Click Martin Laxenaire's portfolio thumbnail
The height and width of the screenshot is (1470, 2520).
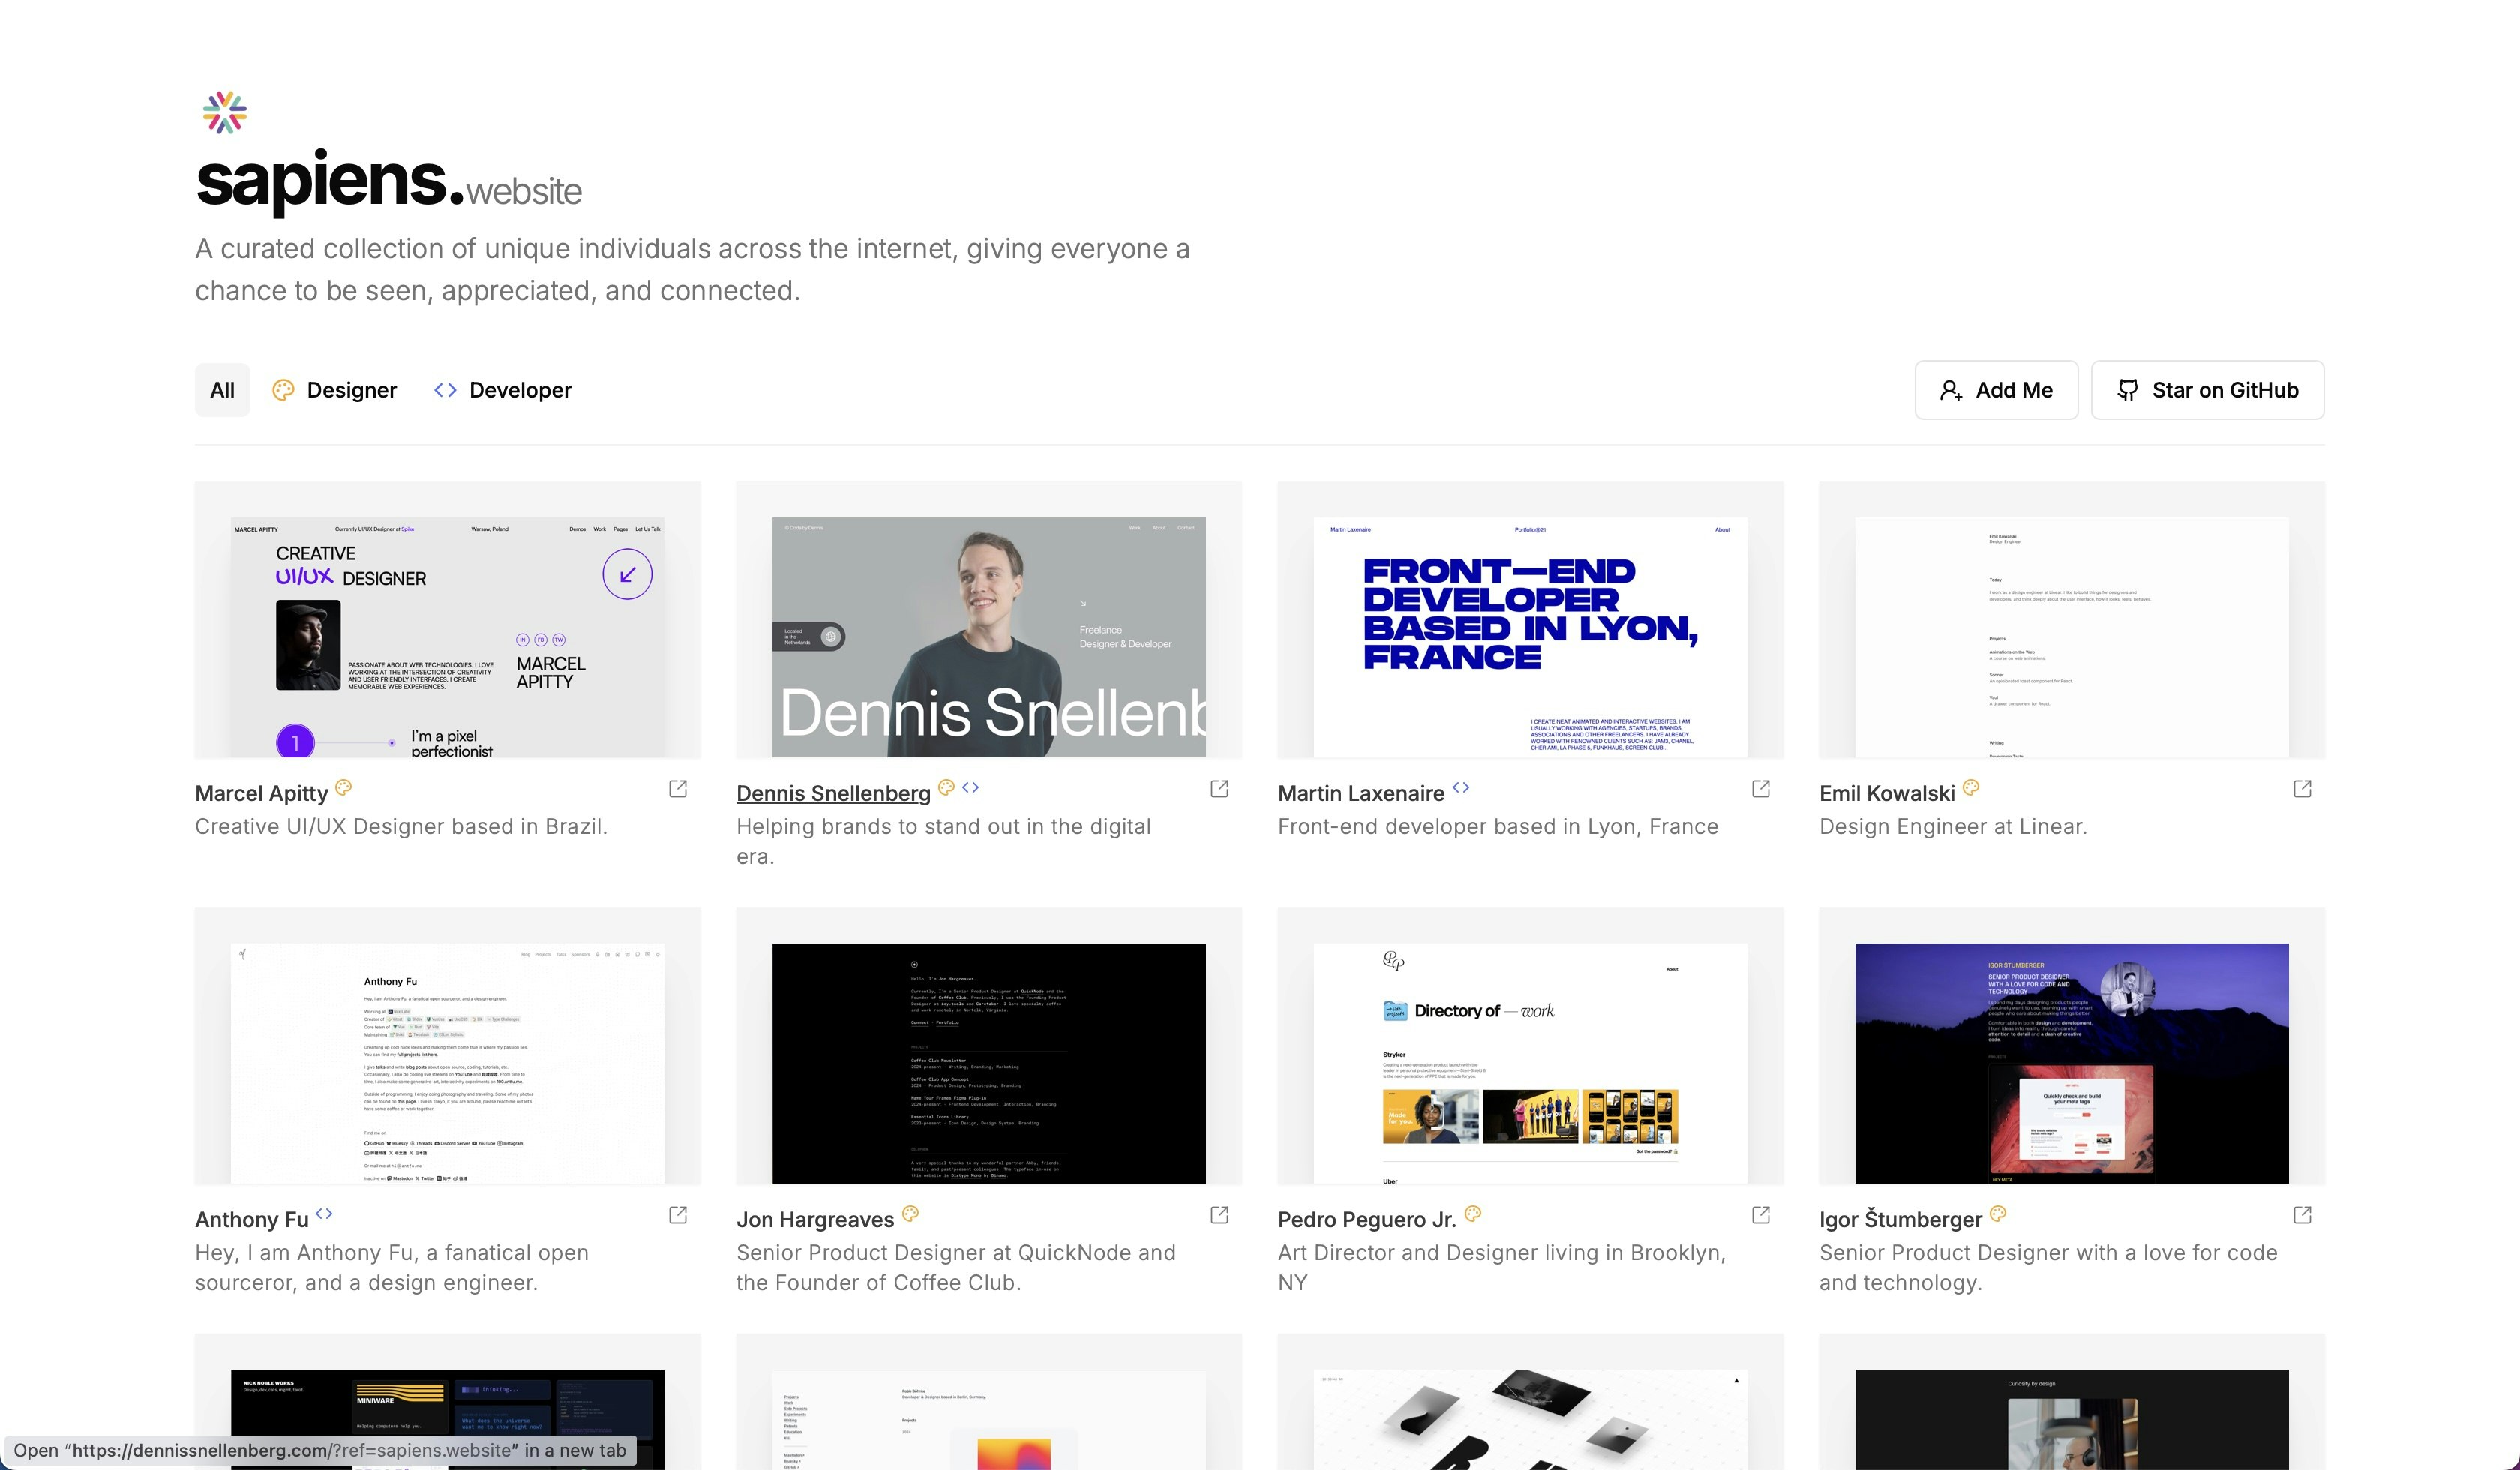[1530, 636]
